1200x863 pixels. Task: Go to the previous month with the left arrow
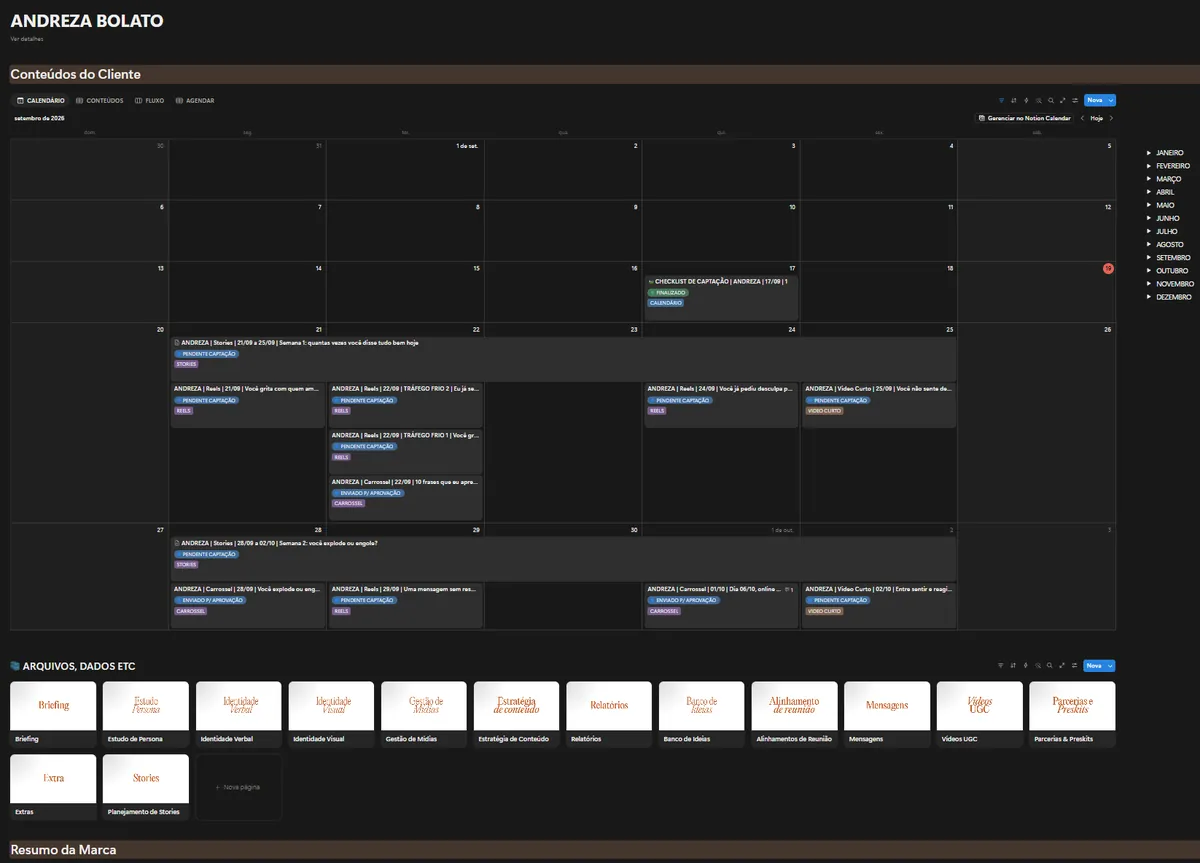[1082, 118]
